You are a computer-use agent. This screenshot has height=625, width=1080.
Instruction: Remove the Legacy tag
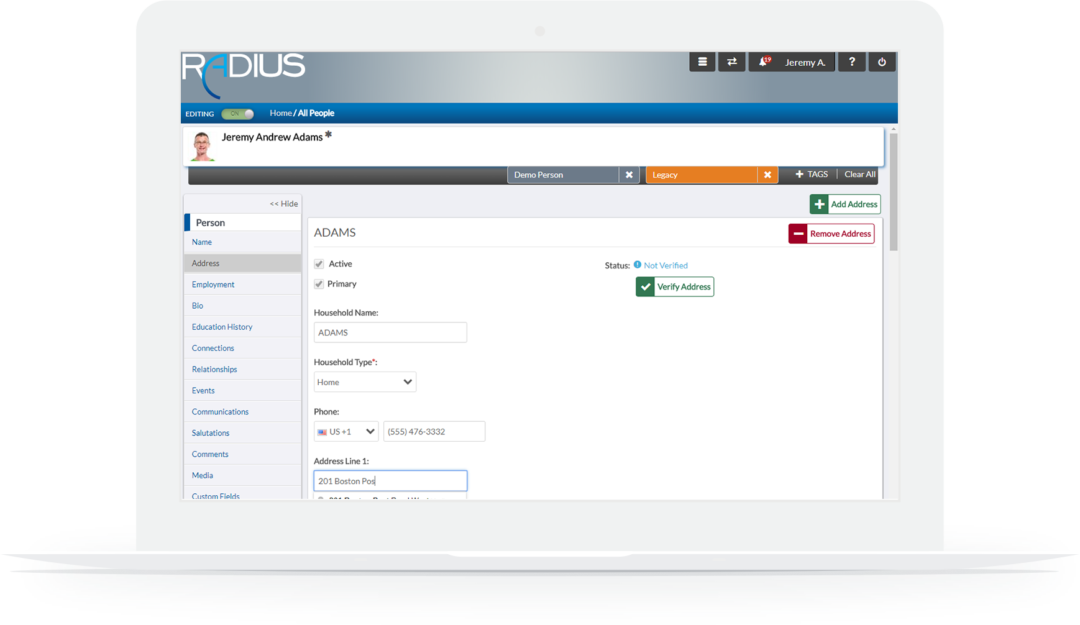coord(767,174)
